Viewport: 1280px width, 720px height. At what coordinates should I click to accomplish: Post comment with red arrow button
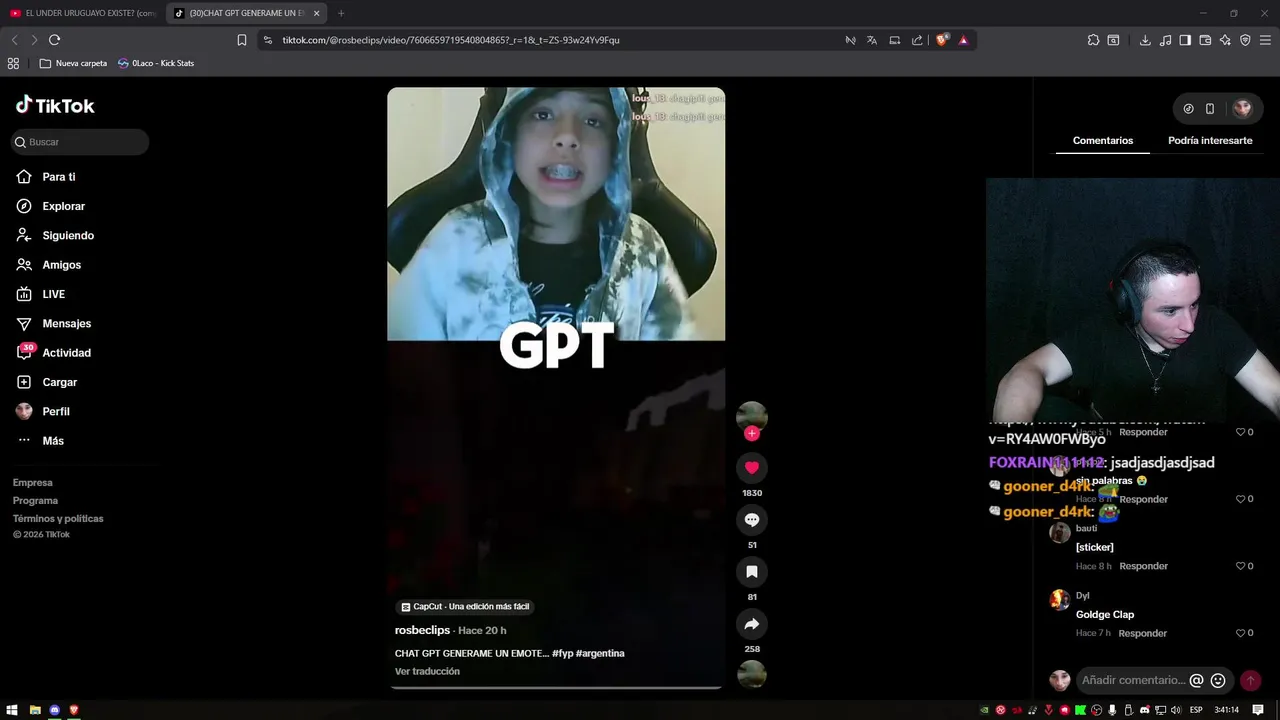pos(1250,680)
